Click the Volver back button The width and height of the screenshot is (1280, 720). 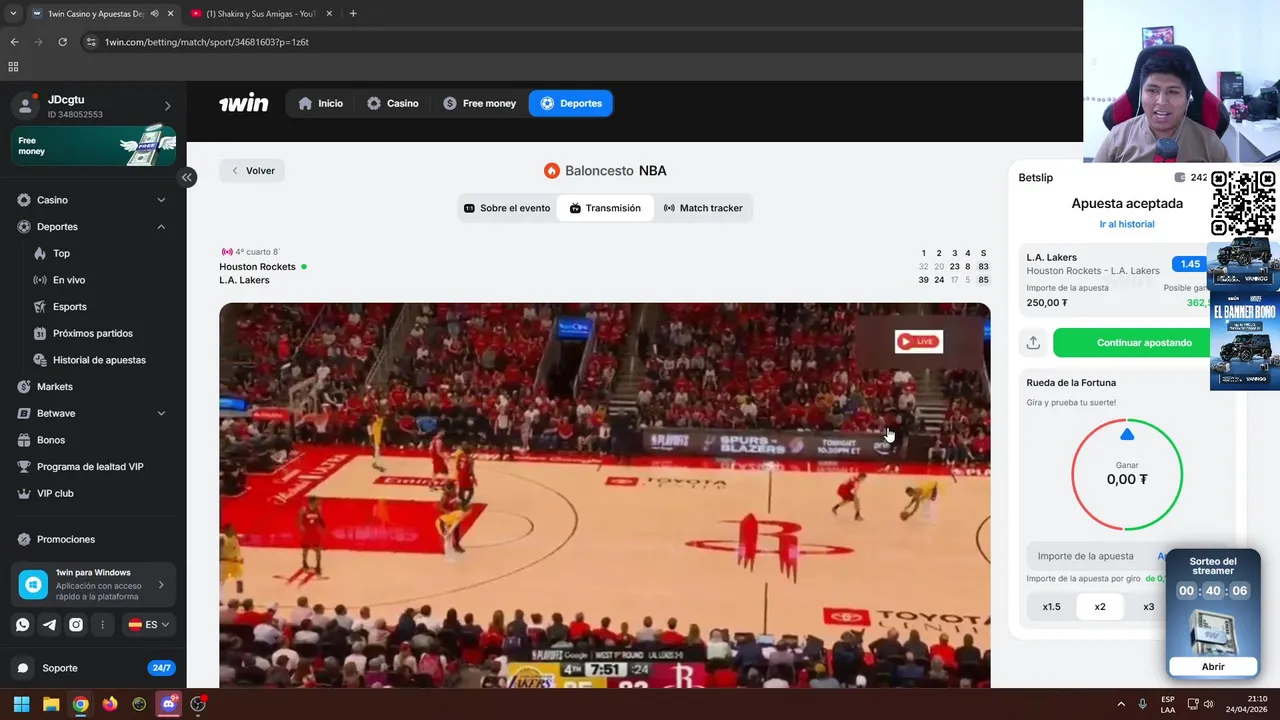[253, 171]
